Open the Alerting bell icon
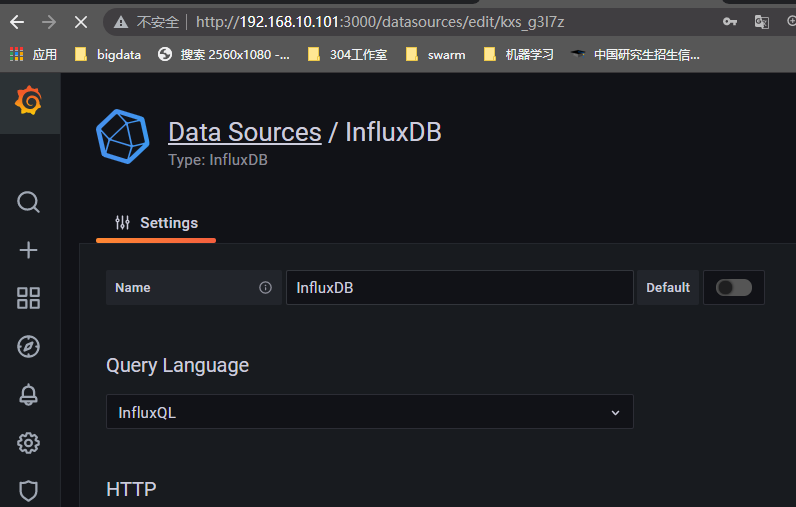Viewport: 796px width, 507px height. click(29, 394)
